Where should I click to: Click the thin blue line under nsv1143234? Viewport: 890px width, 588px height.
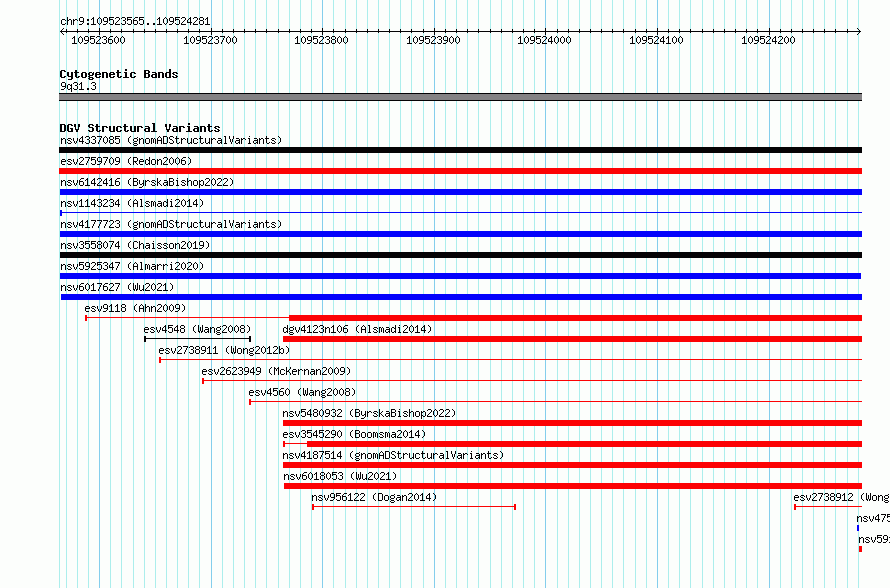tap(460, 213)
